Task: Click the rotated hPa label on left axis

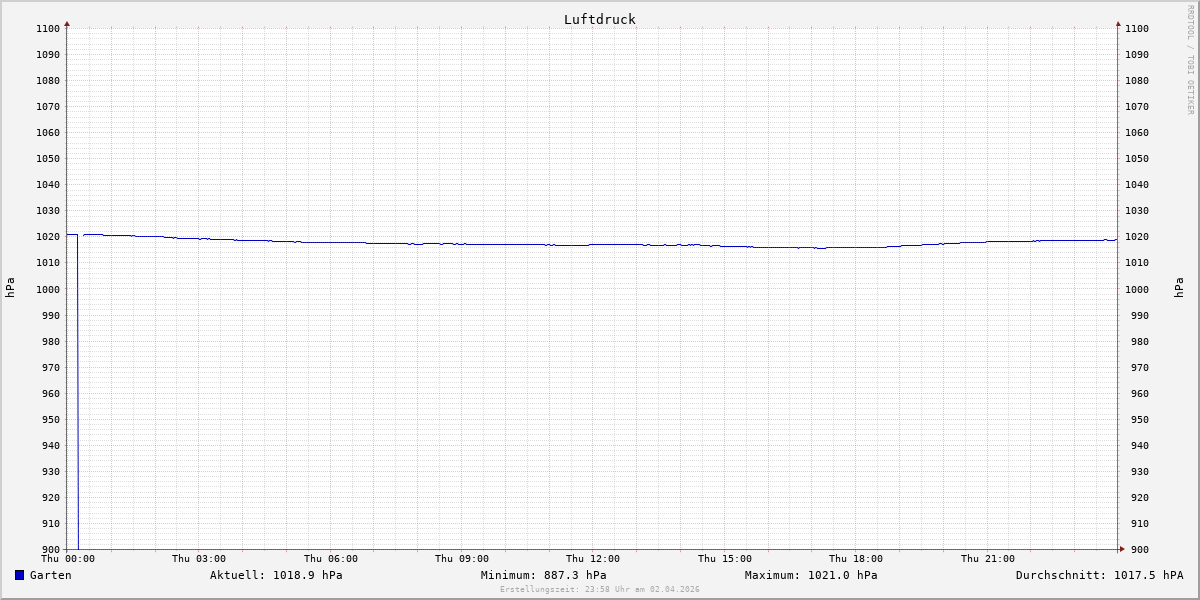Action: click(x=10, y=288)
